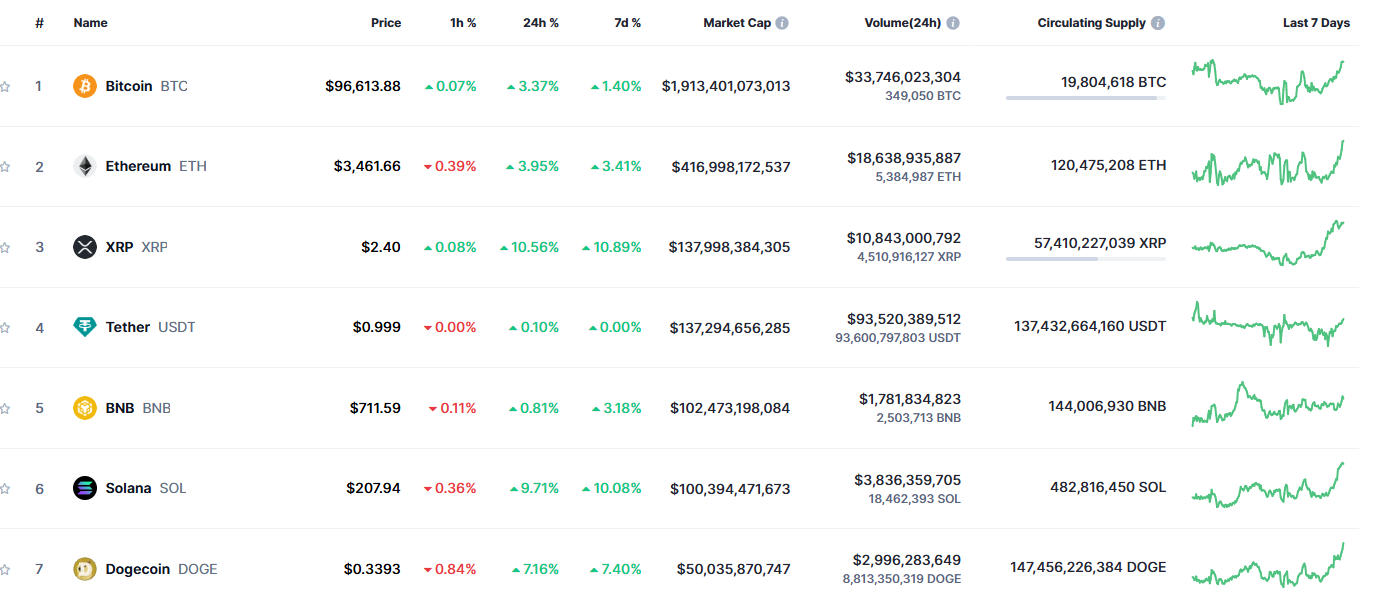The image size is (1375, 598).
Task: Open the Ethereum ETH name link
Action: coord(156,166)
